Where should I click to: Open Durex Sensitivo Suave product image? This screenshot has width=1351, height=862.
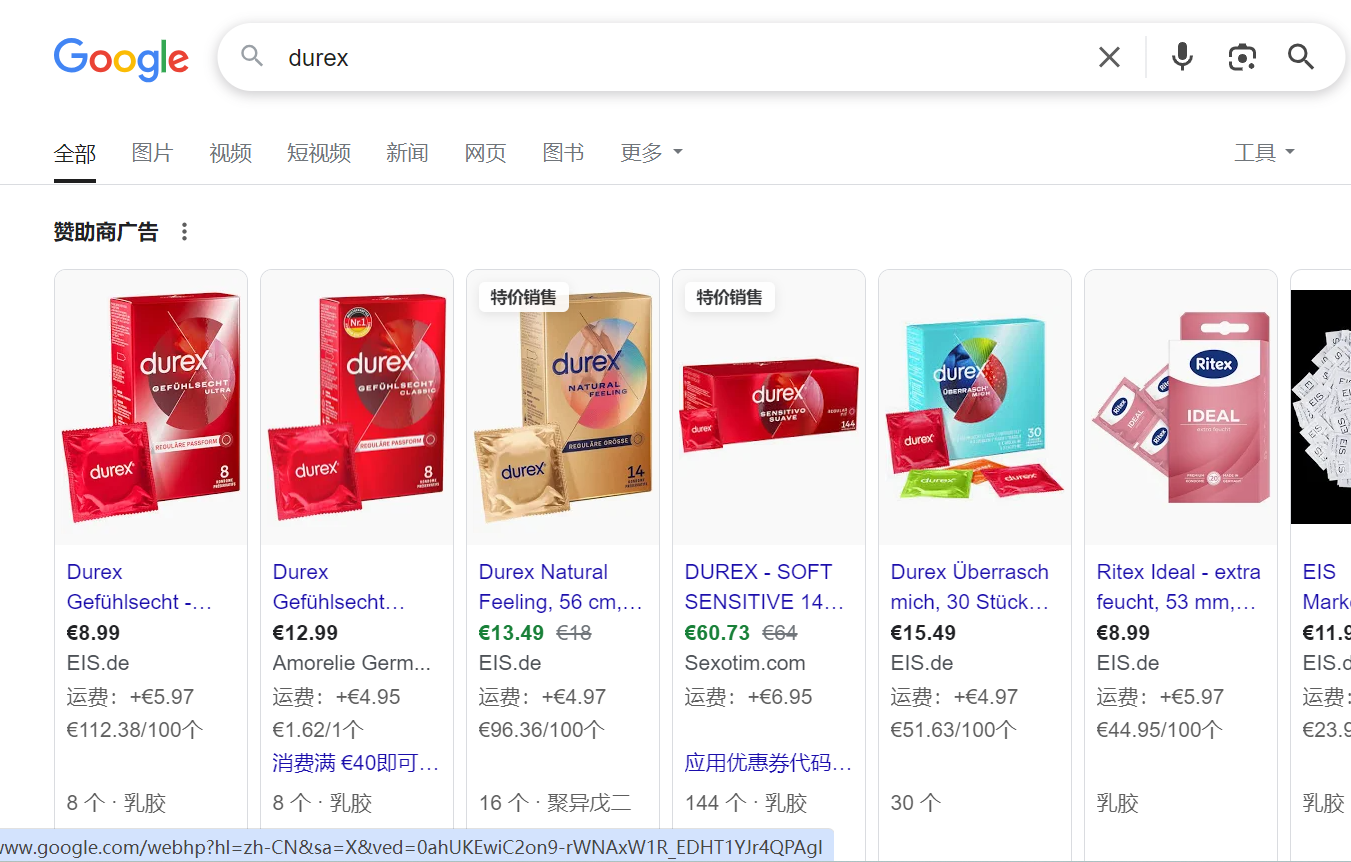769,408
